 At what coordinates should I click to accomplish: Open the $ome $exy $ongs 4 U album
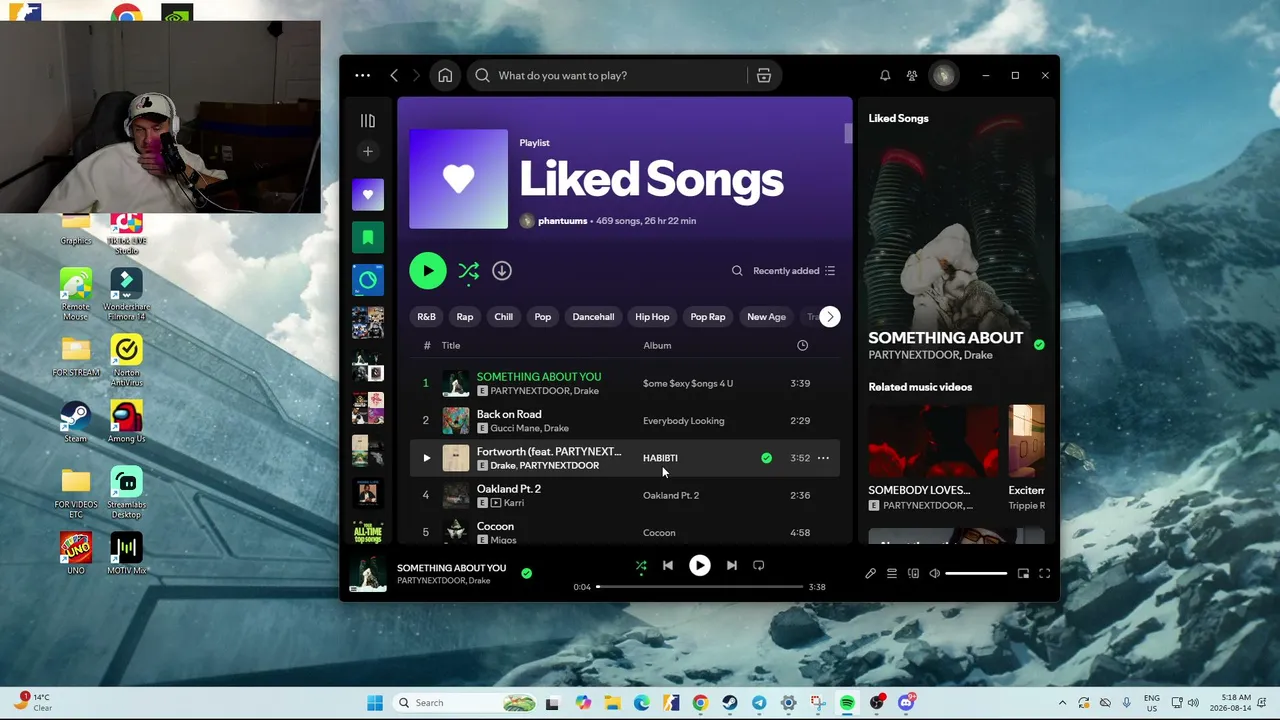pyautogui.click(x=688, y=383)
